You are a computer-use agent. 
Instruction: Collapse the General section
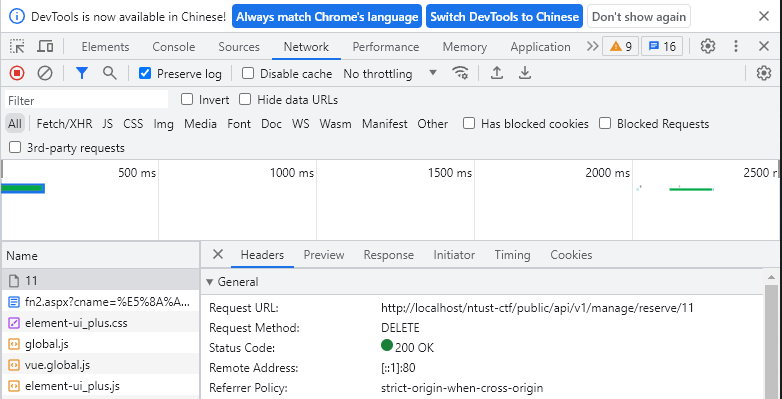(232, 282)
